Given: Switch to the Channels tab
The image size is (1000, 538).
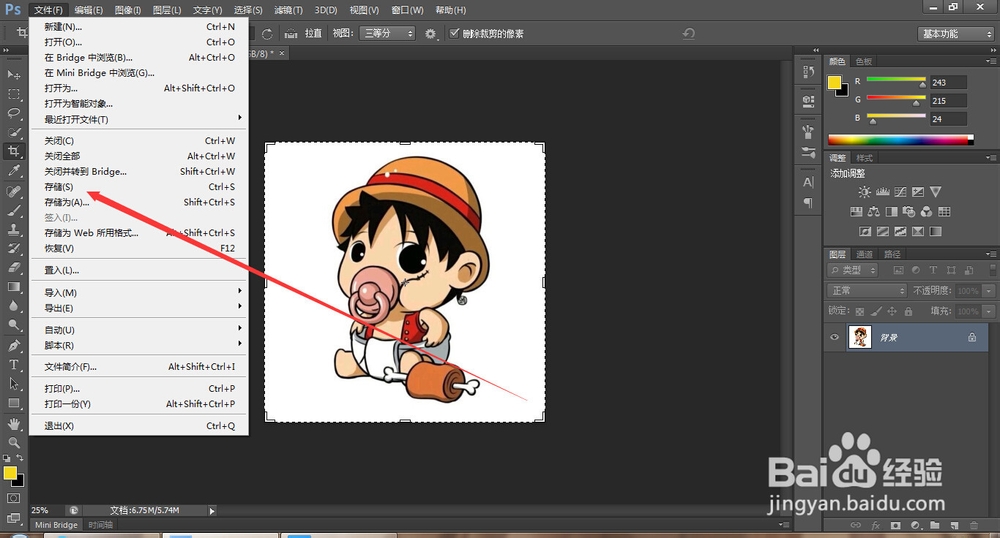Looking at the screenshot, I should 864,254.
